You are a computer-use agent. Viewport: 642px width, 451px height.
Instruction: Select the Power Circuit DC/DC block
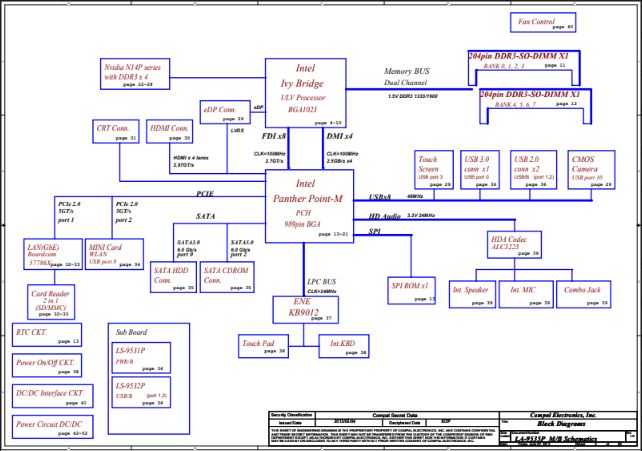[52, 427]
